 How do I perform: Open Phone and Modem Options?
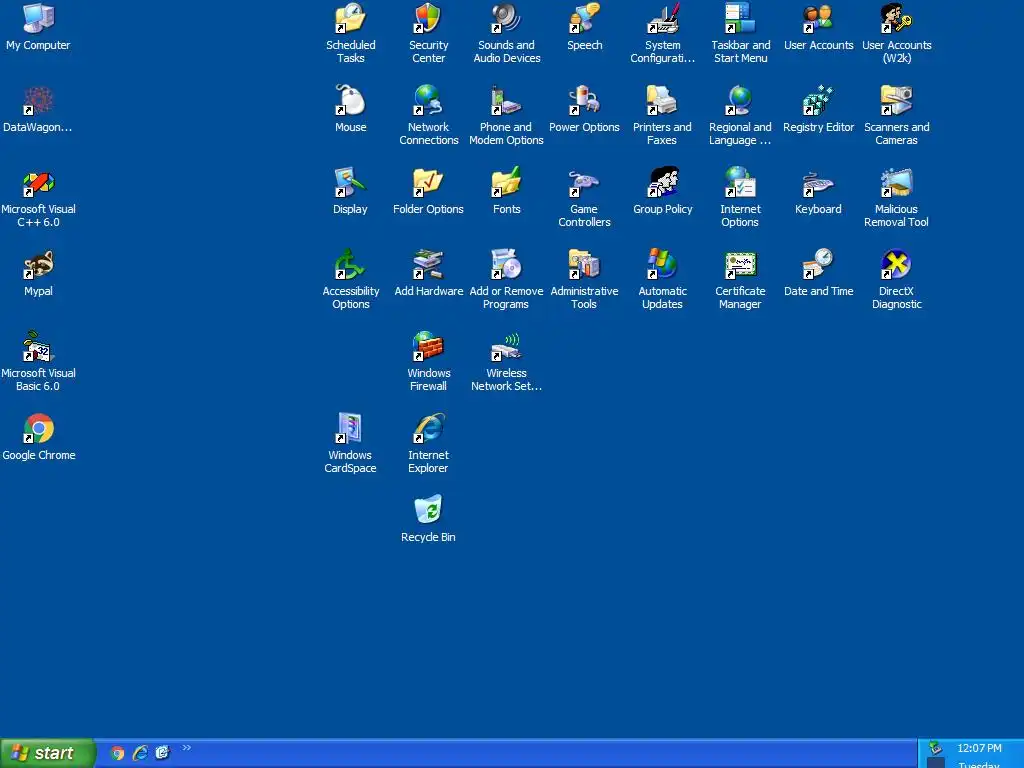[x=507, y=116]
